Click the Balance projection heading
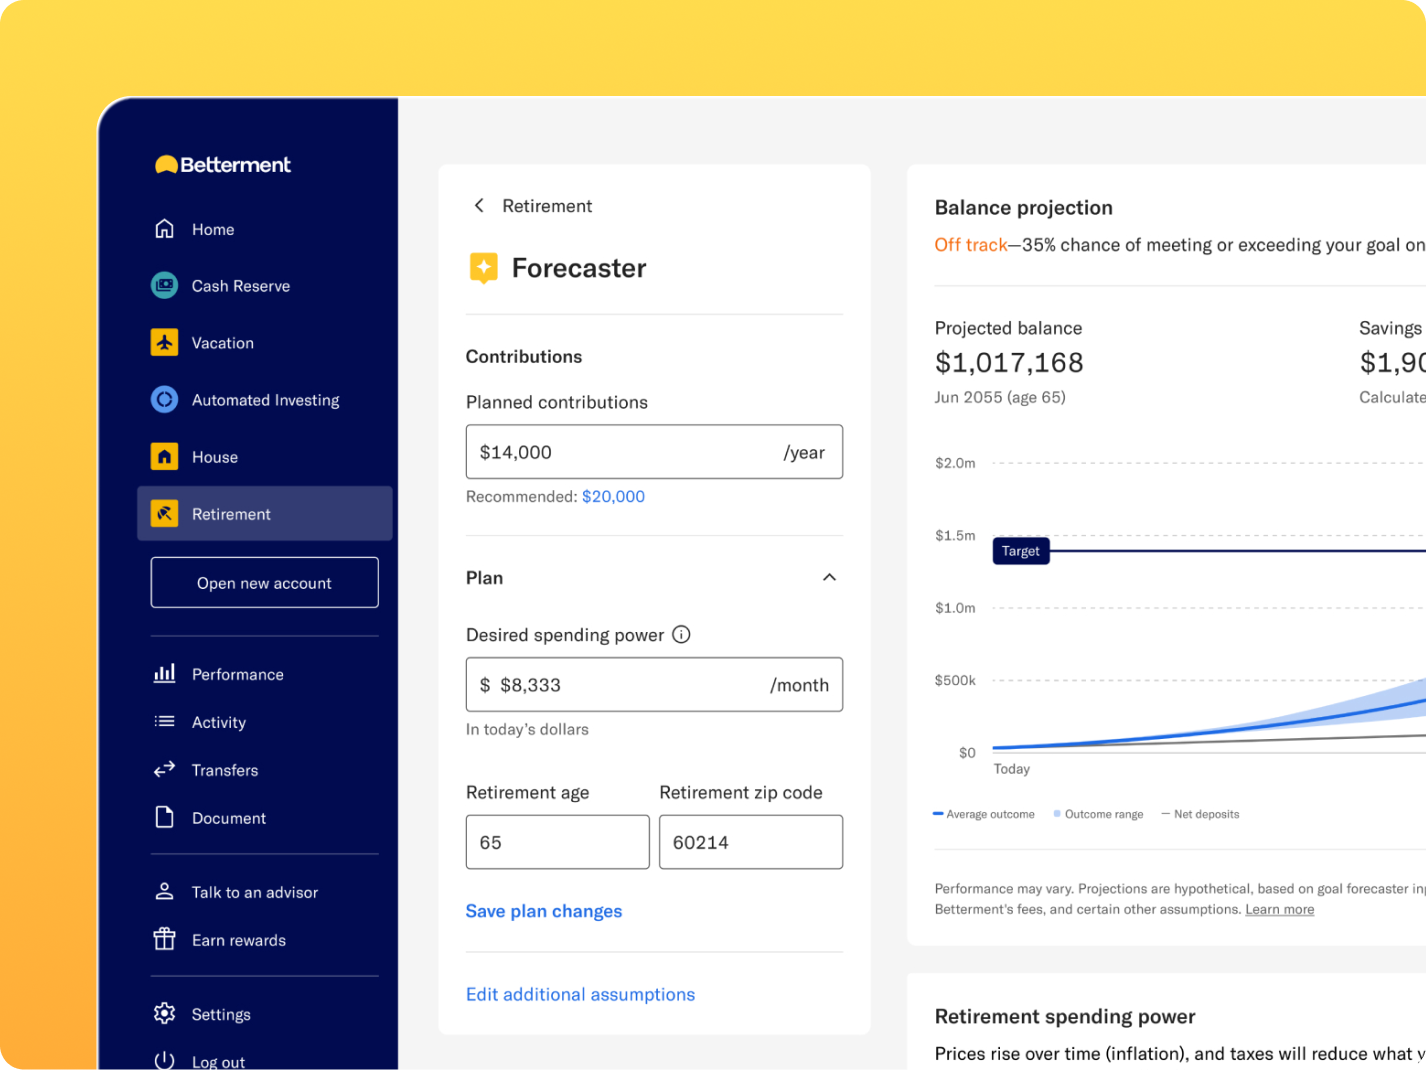Viewport: 1426px width, 1070px height. coord(1023,208)
